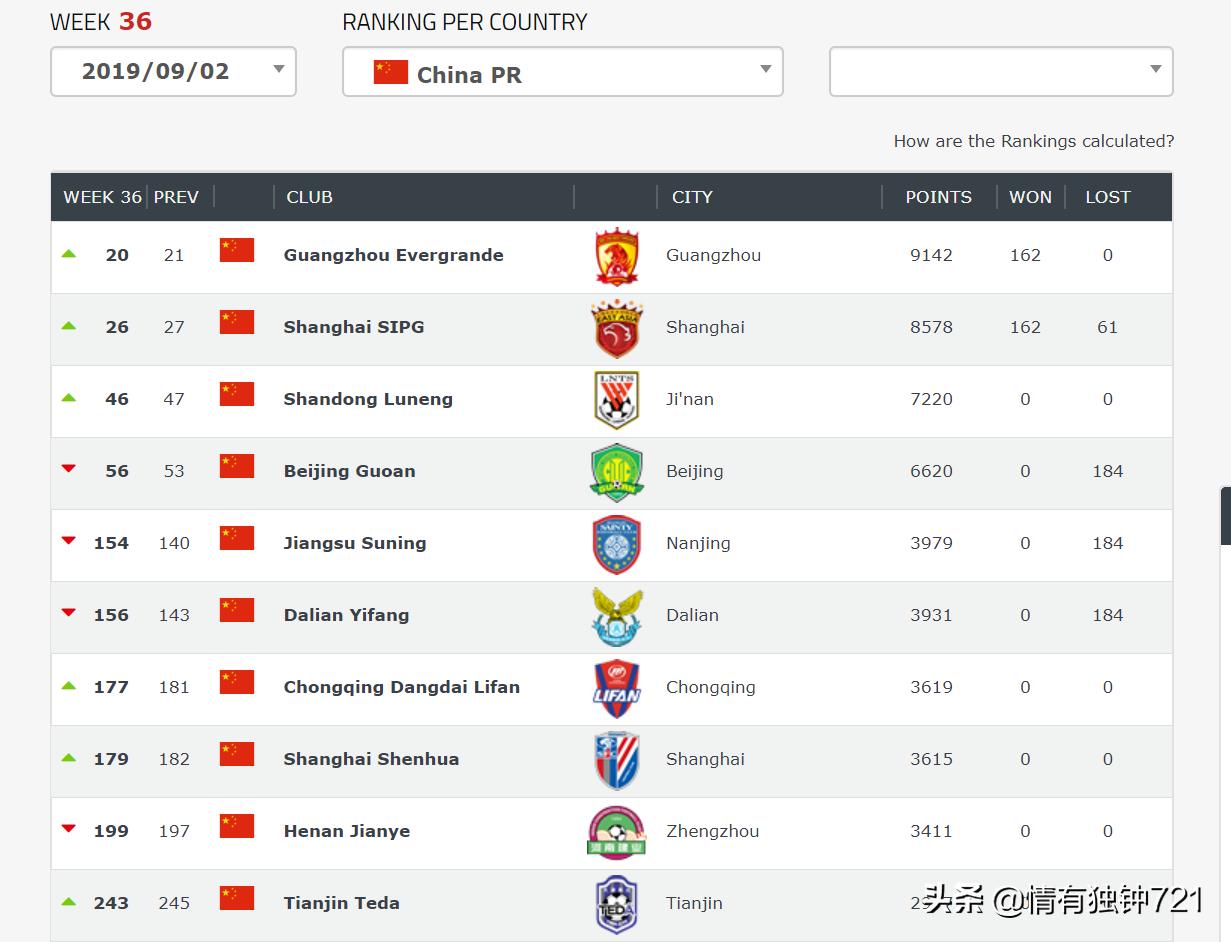
Task: Click the Guangzhou Evergrande club crest
Action: 616,257
